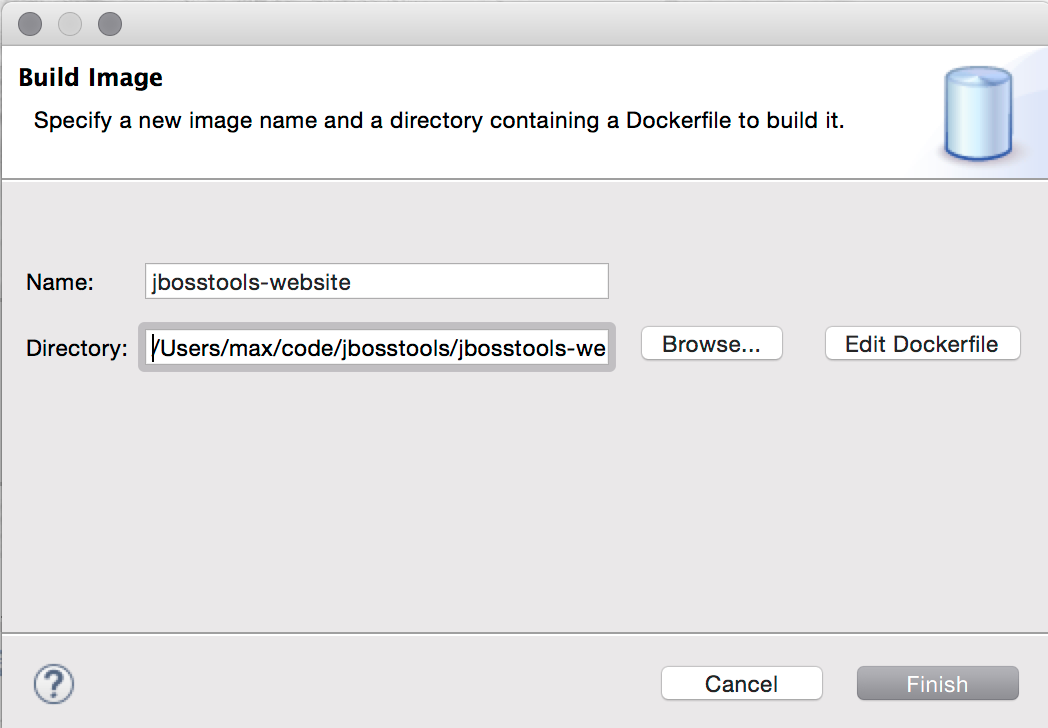The width and height of the screenshot is (1048, 728).
Task: Click the "/Users/max" portion of the directory path
Action: point(200,348)
